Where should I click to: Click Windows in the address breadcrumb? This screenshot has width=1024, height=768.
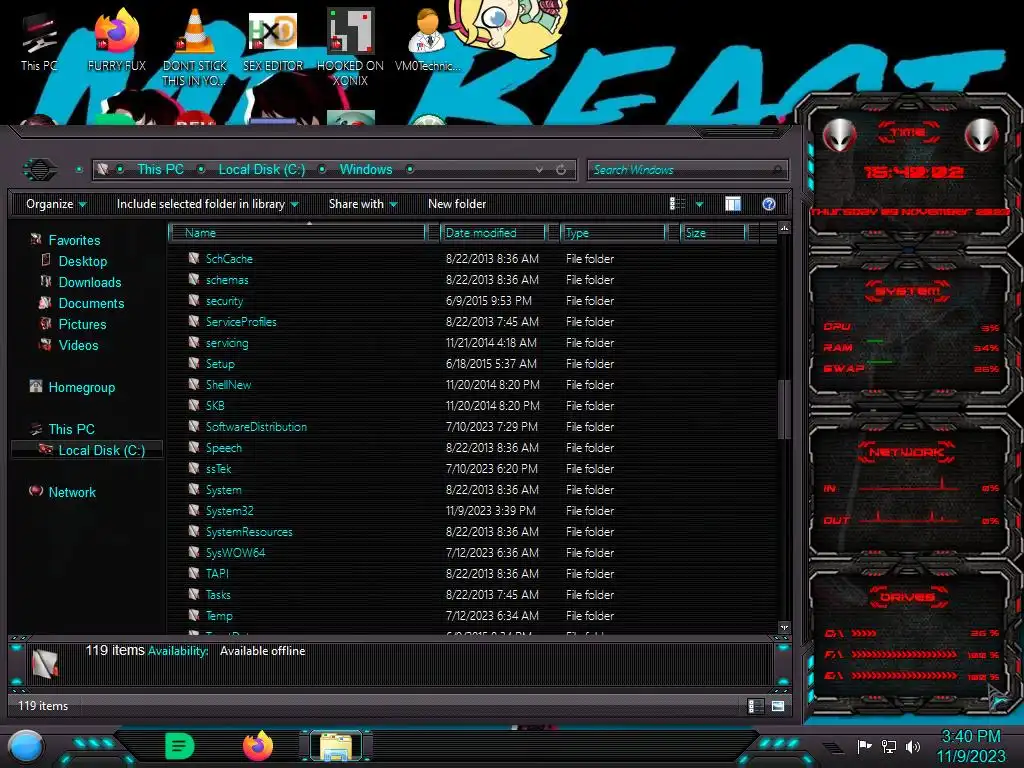click(366, 169)
